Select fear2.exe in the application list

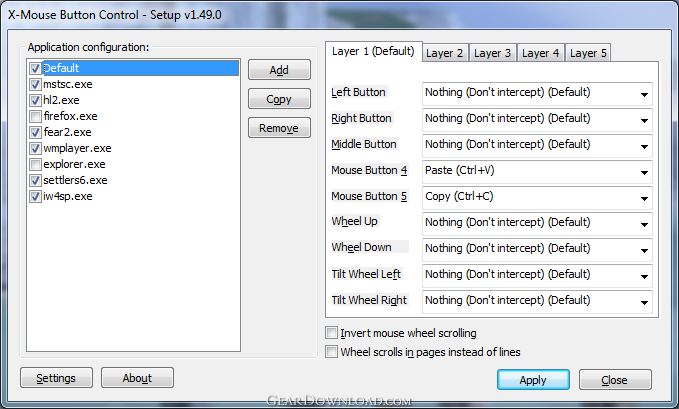pyautogui.click(x=67, y=132)
